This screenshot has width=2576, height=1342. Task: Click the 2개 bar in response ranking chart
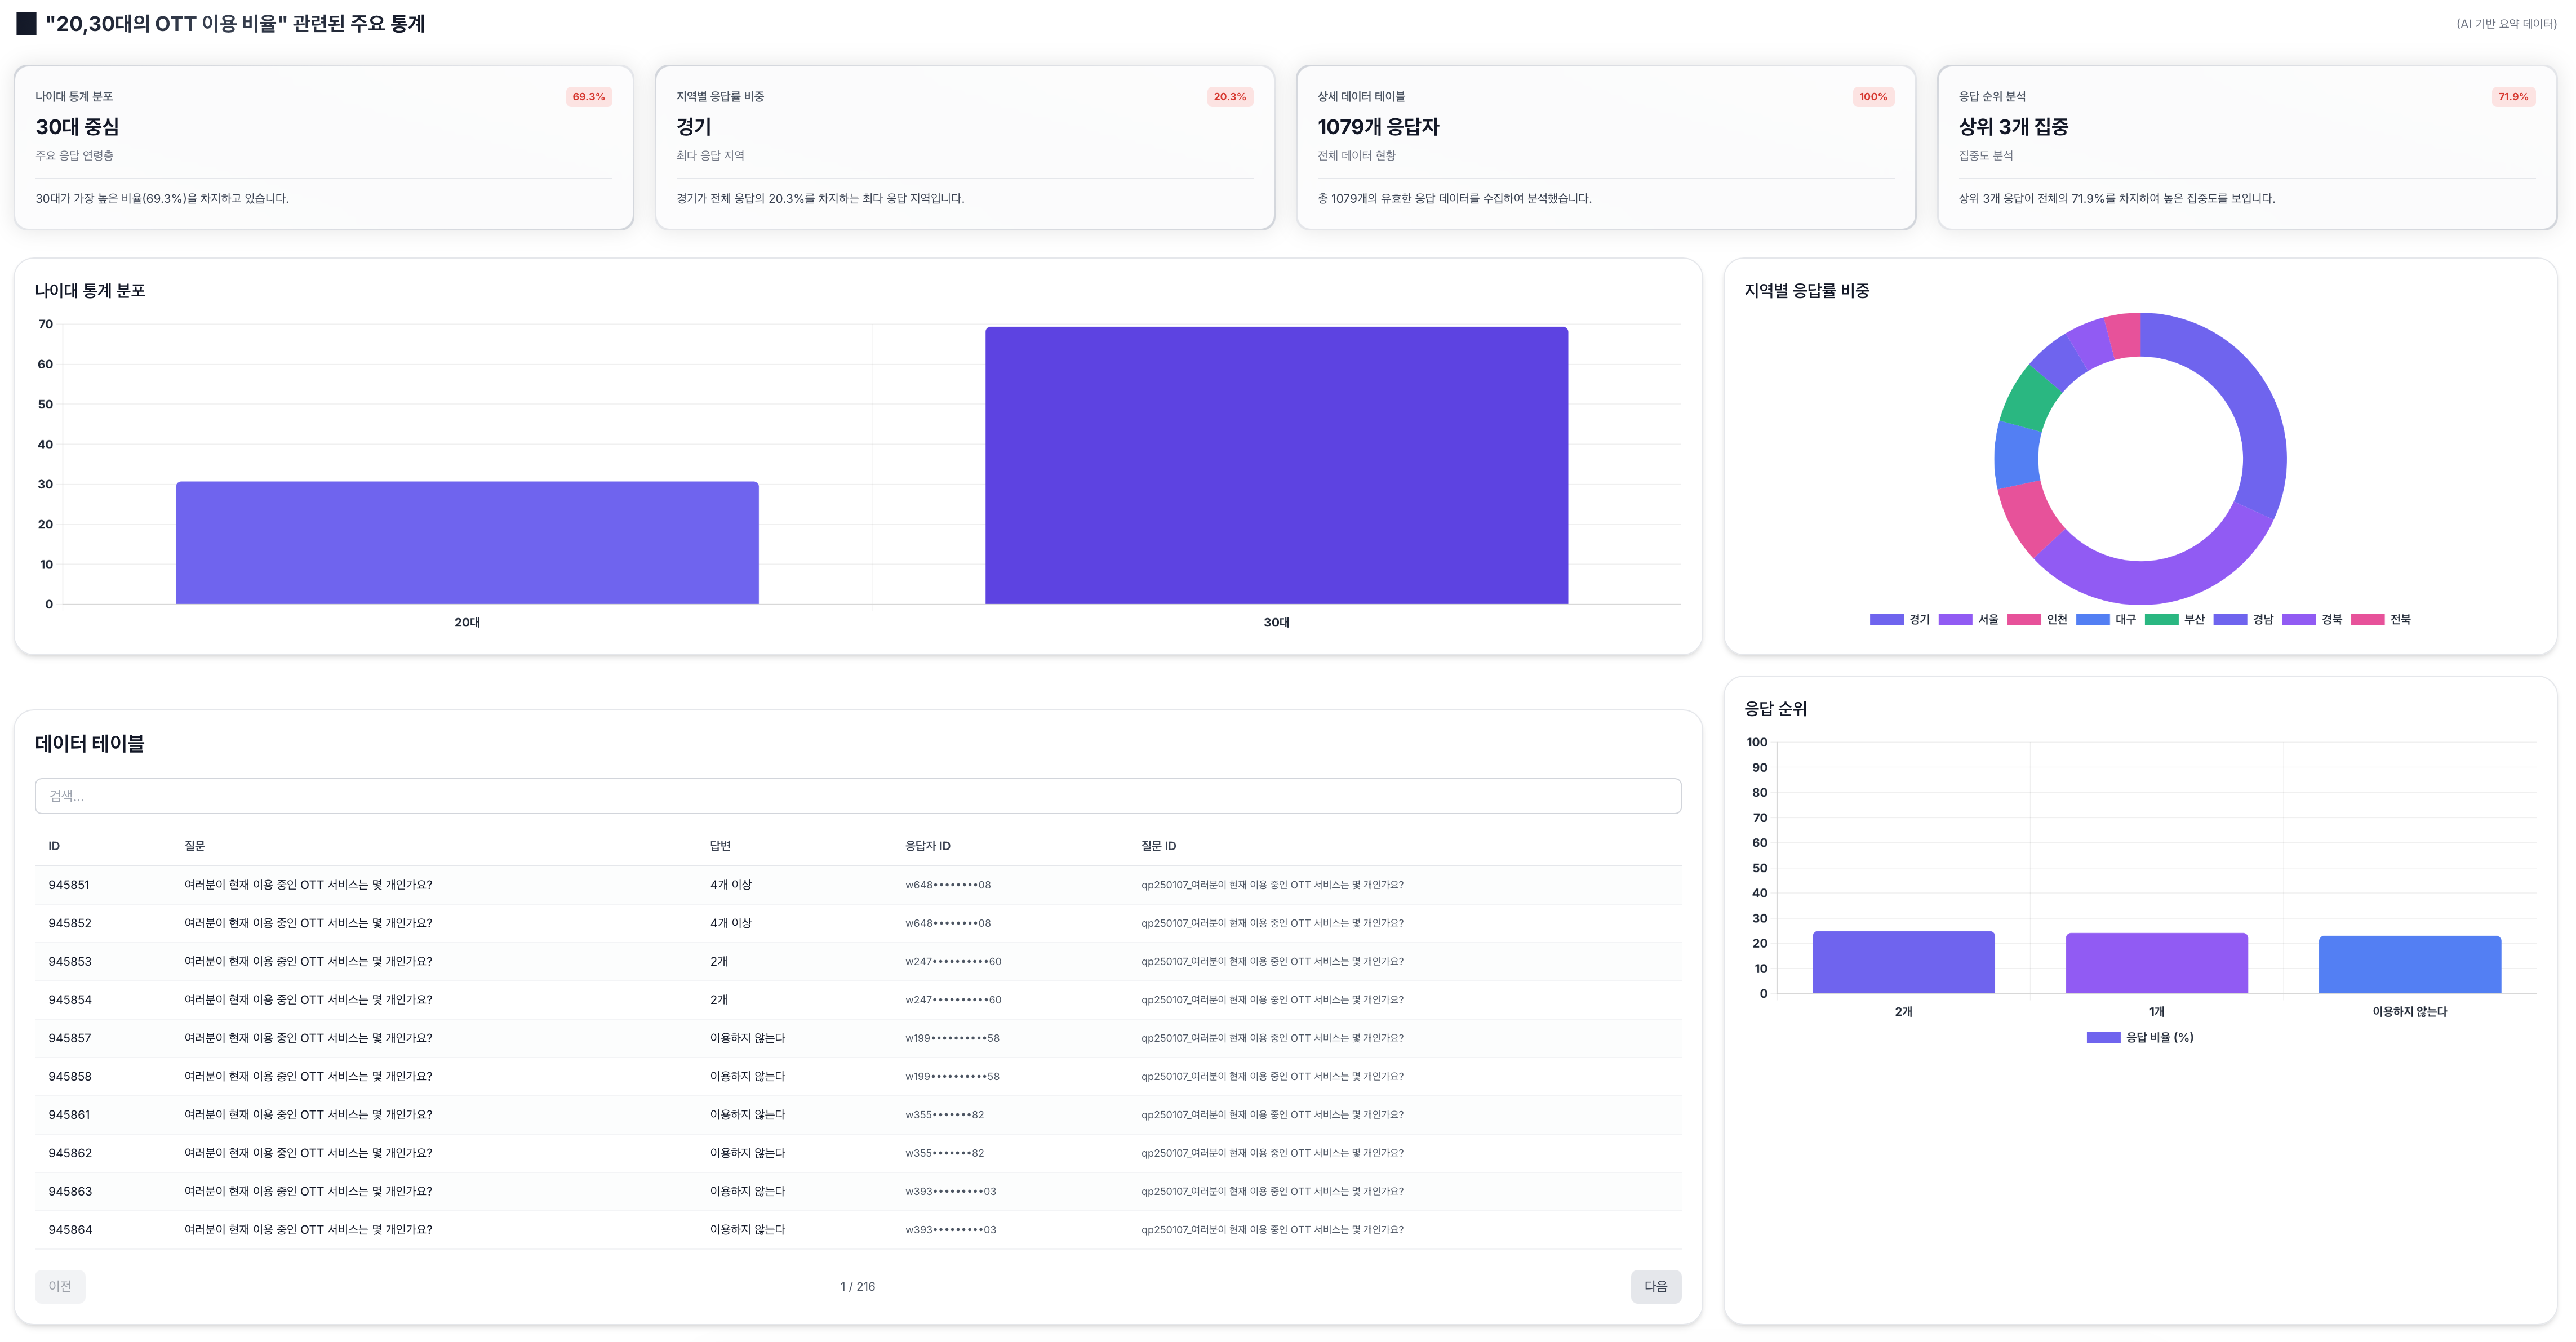[1903, 962]
